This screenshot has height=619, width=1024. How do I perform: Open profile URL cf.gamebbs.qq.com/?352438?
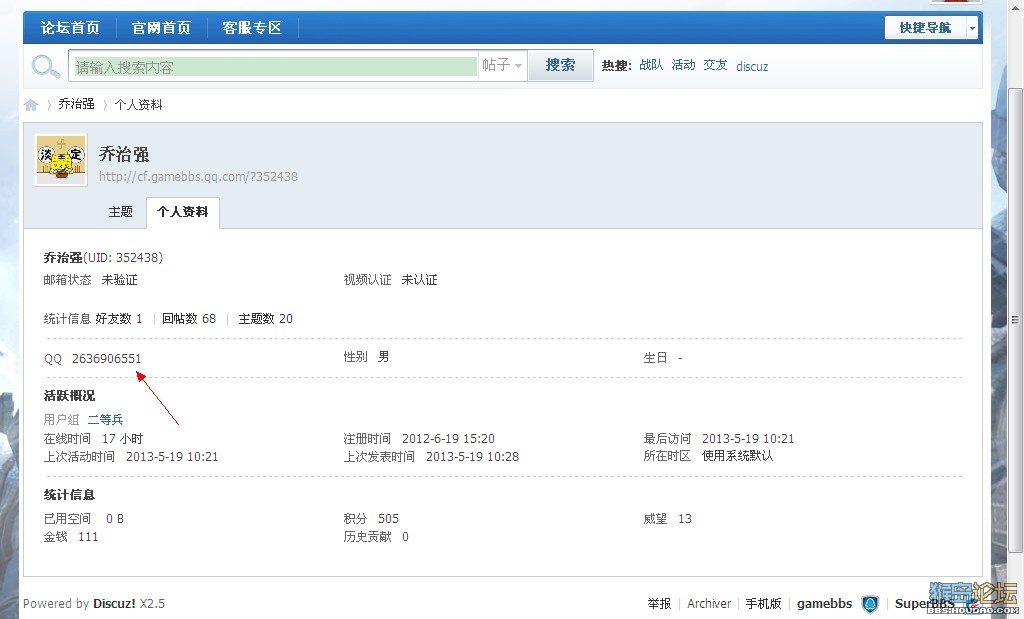[199, 176]
